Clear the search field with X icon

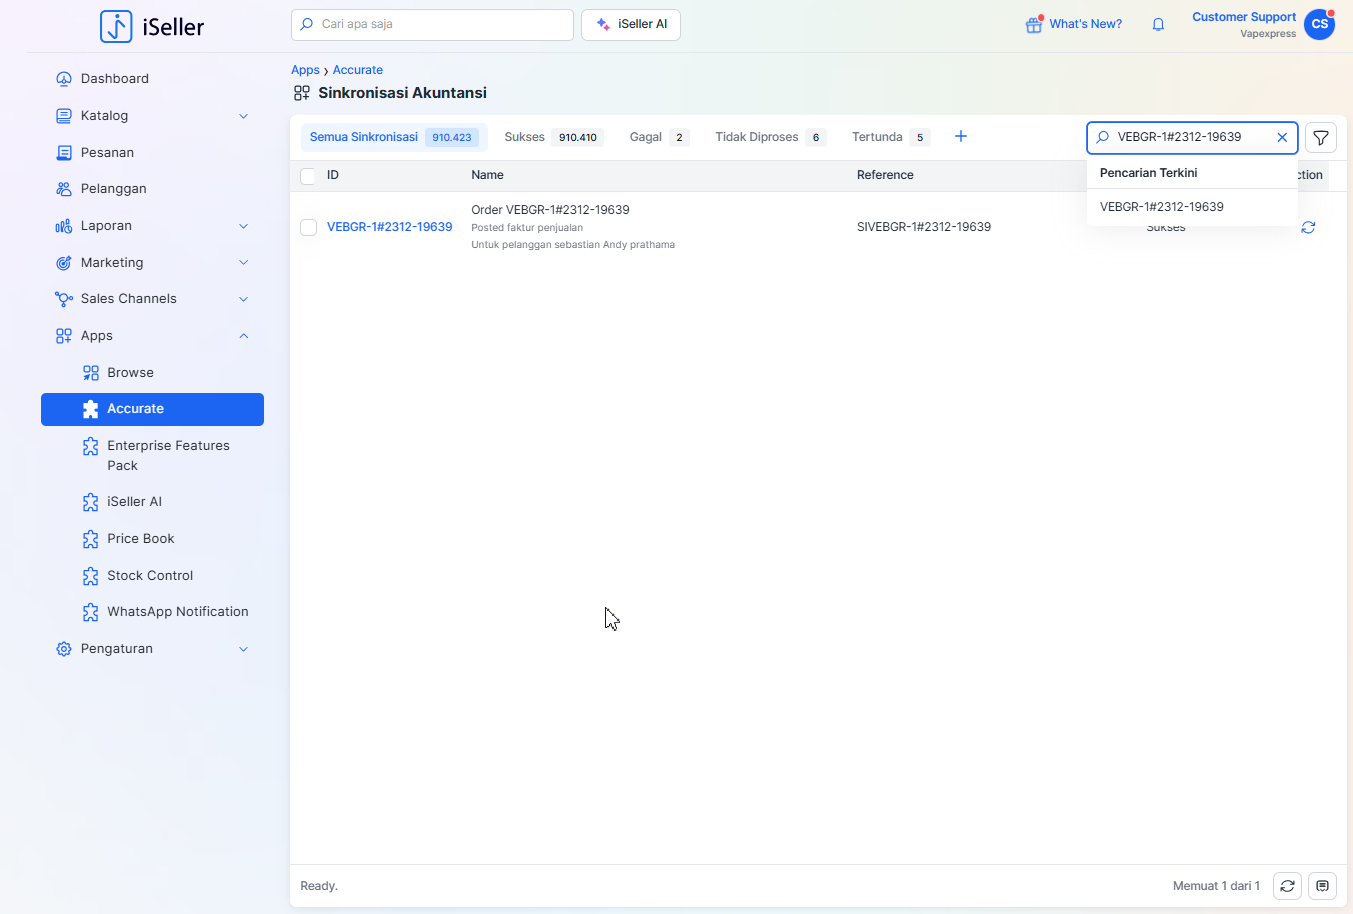click(1282, 138)
